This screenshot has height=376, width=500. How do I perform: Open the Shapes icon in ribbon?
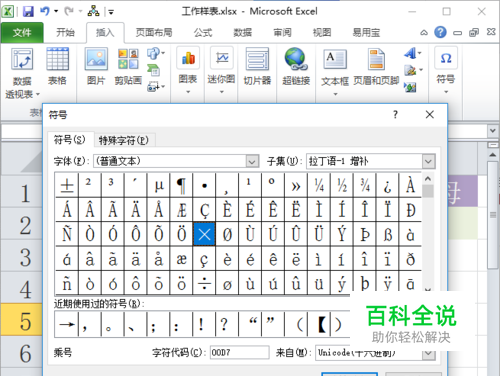click(153, 53)
